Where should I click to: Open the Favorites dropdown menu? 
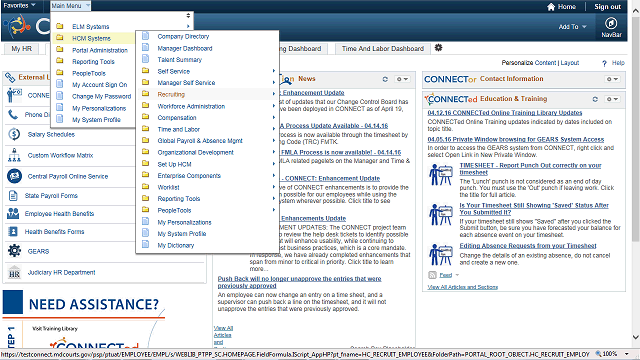19,5
